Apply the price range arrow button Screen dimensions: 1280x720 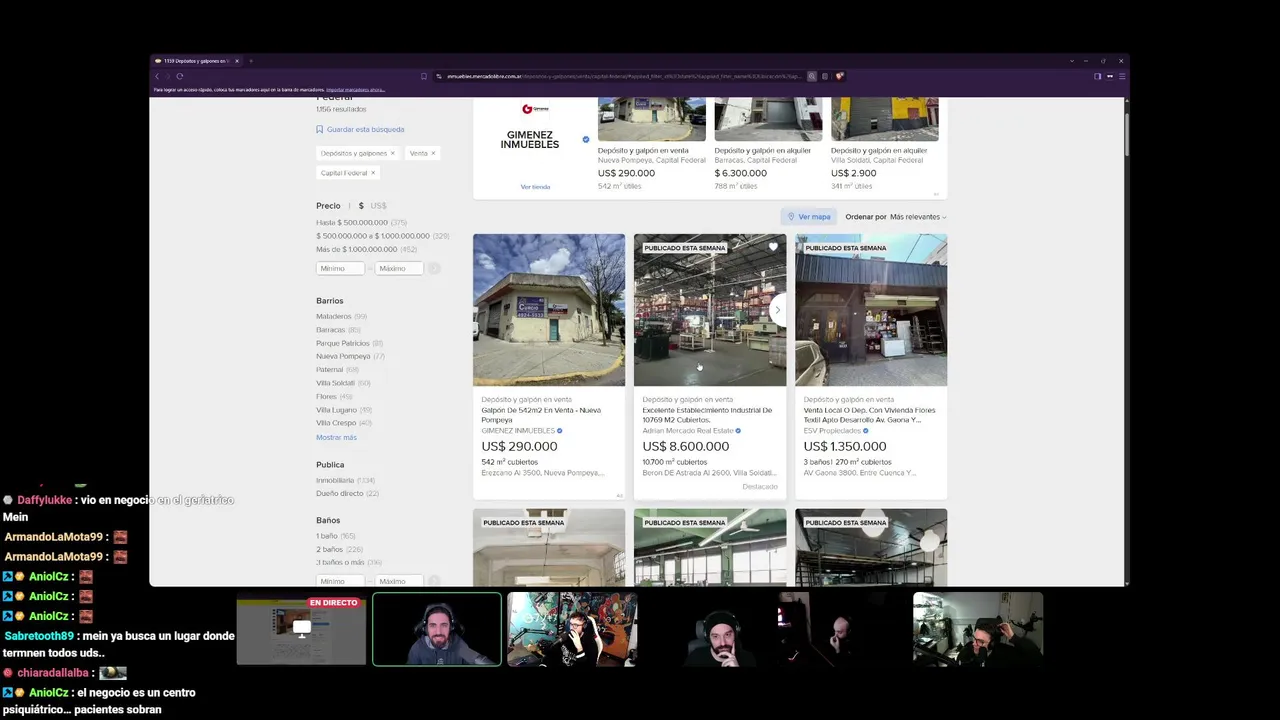click(x=434, y=268)
